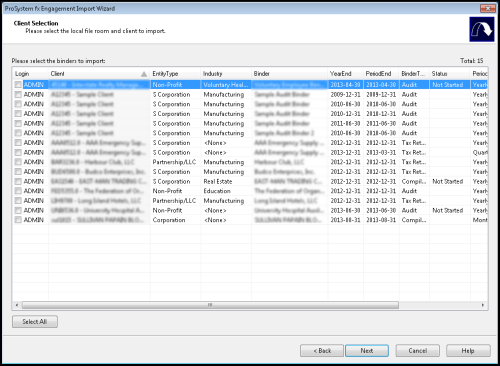Viewport: 500px width, 366px height.
Task: Check the Monthly Corporation row checkbox
Action: pos(18,220)
